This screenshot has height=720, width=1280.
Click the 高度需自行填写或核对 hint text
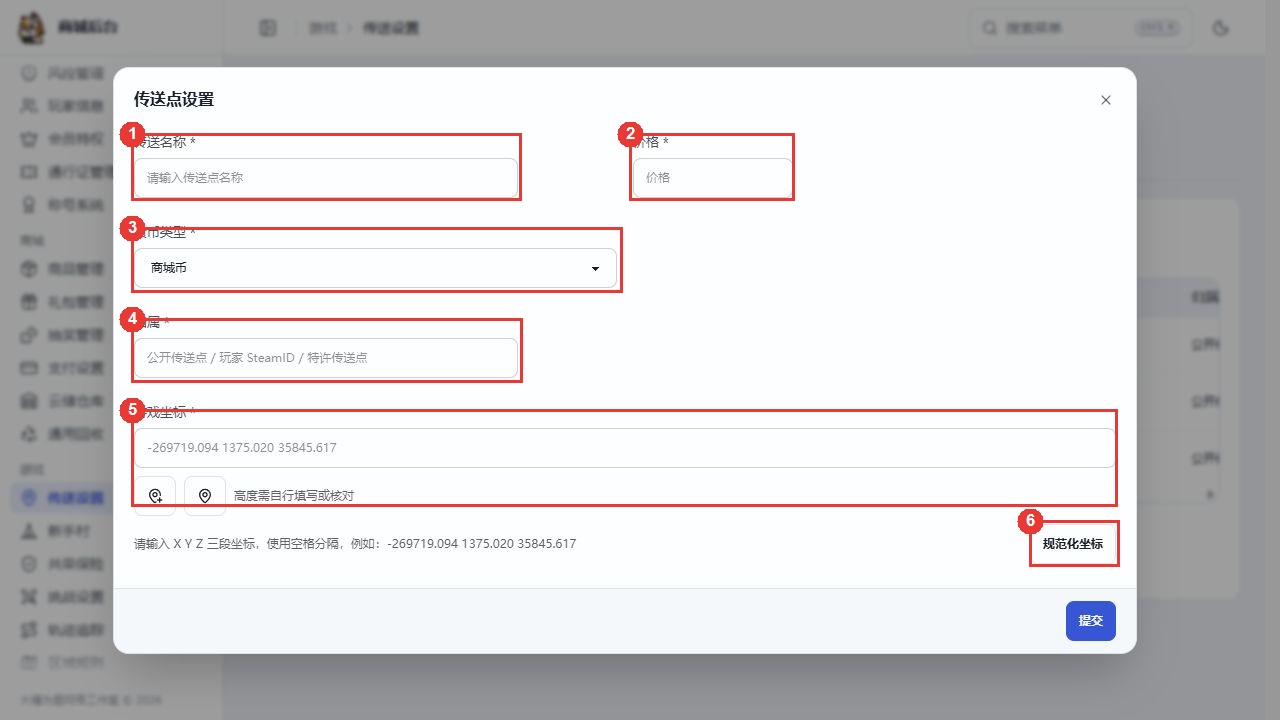coord(294,496)
